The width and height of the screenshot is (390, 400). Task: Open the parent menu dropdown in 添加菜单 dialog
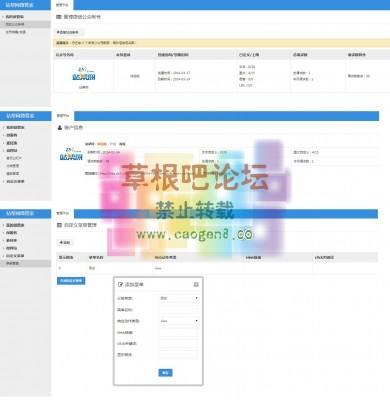pyautogui.click(x=178, y=298)
